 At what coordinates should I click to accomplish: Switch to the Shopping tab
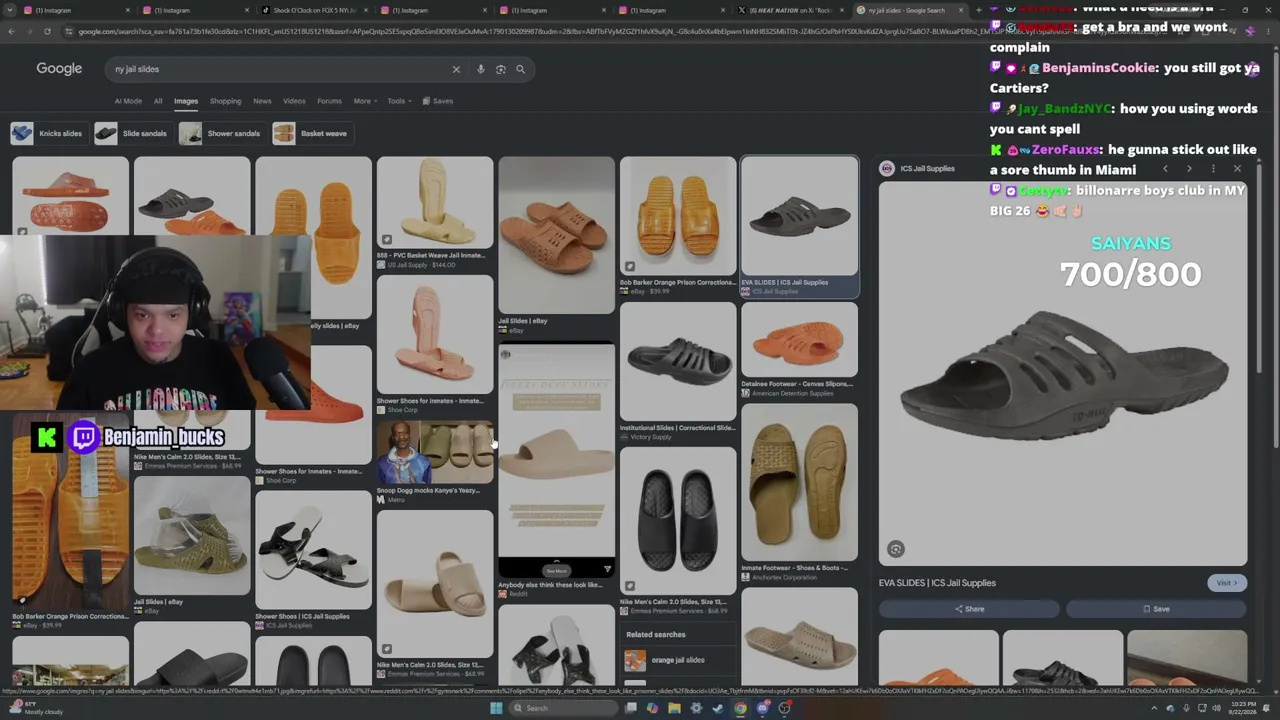(x=225, y=101)
